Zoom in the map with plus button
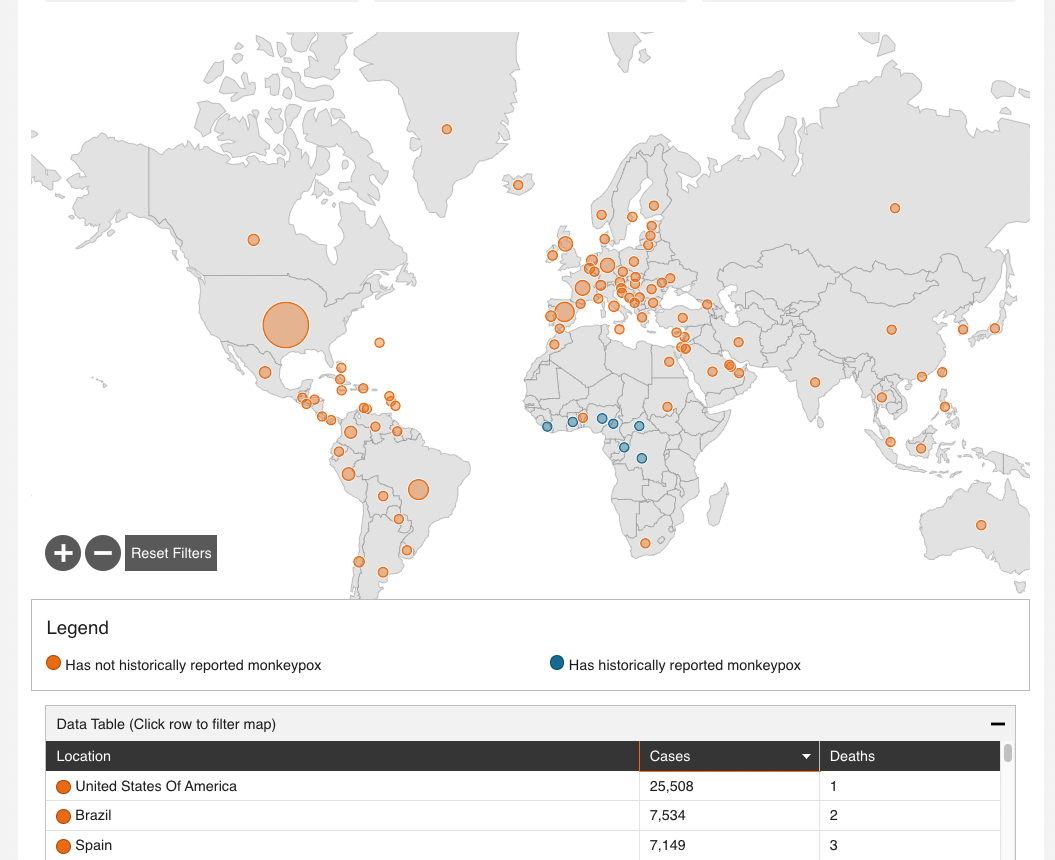This screenshot has height=860, width=1055. [63, 552]
